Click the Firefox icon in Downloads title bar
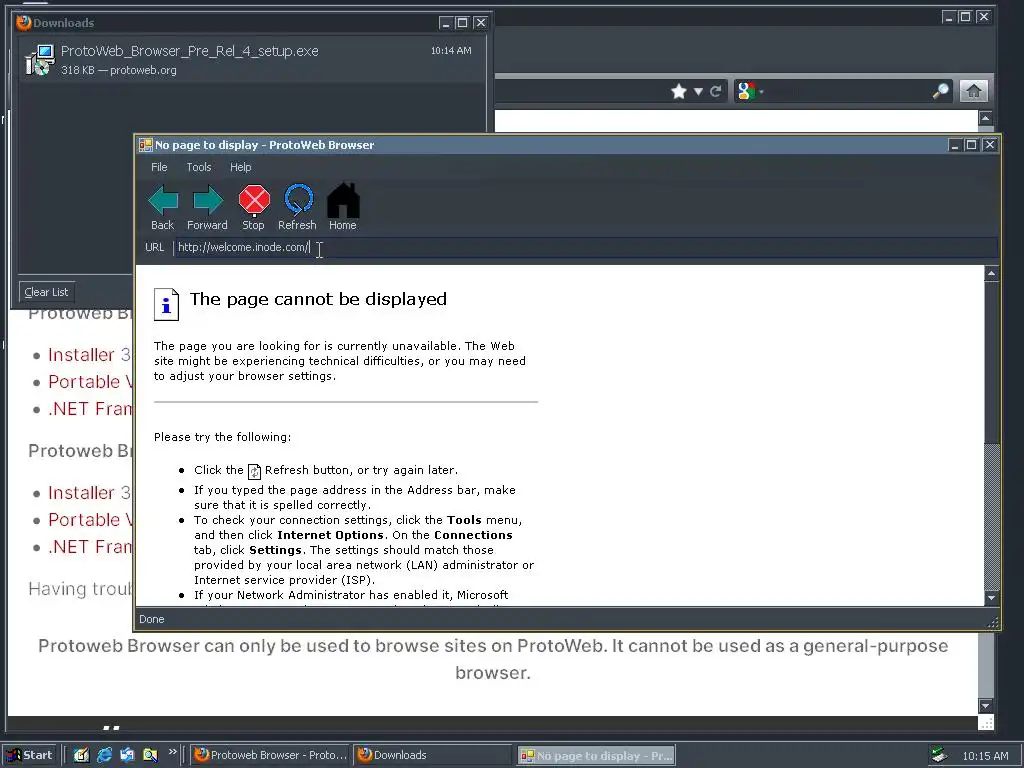The width and height of the screenshot is (1024, 768). (24, 22)
